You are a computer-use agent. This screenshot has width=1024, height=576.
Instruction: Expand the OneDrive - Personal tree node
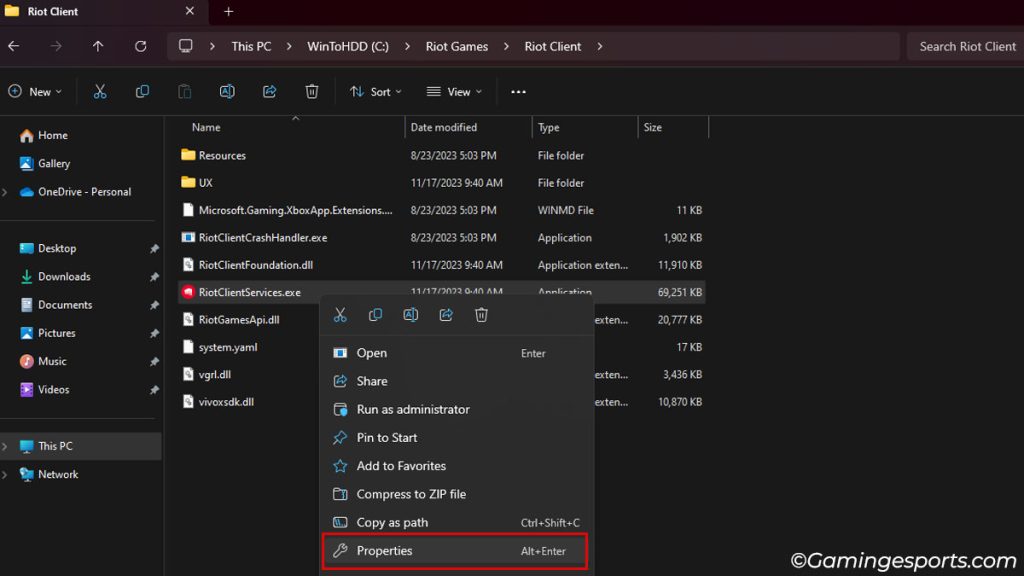[x=5, y=192]
